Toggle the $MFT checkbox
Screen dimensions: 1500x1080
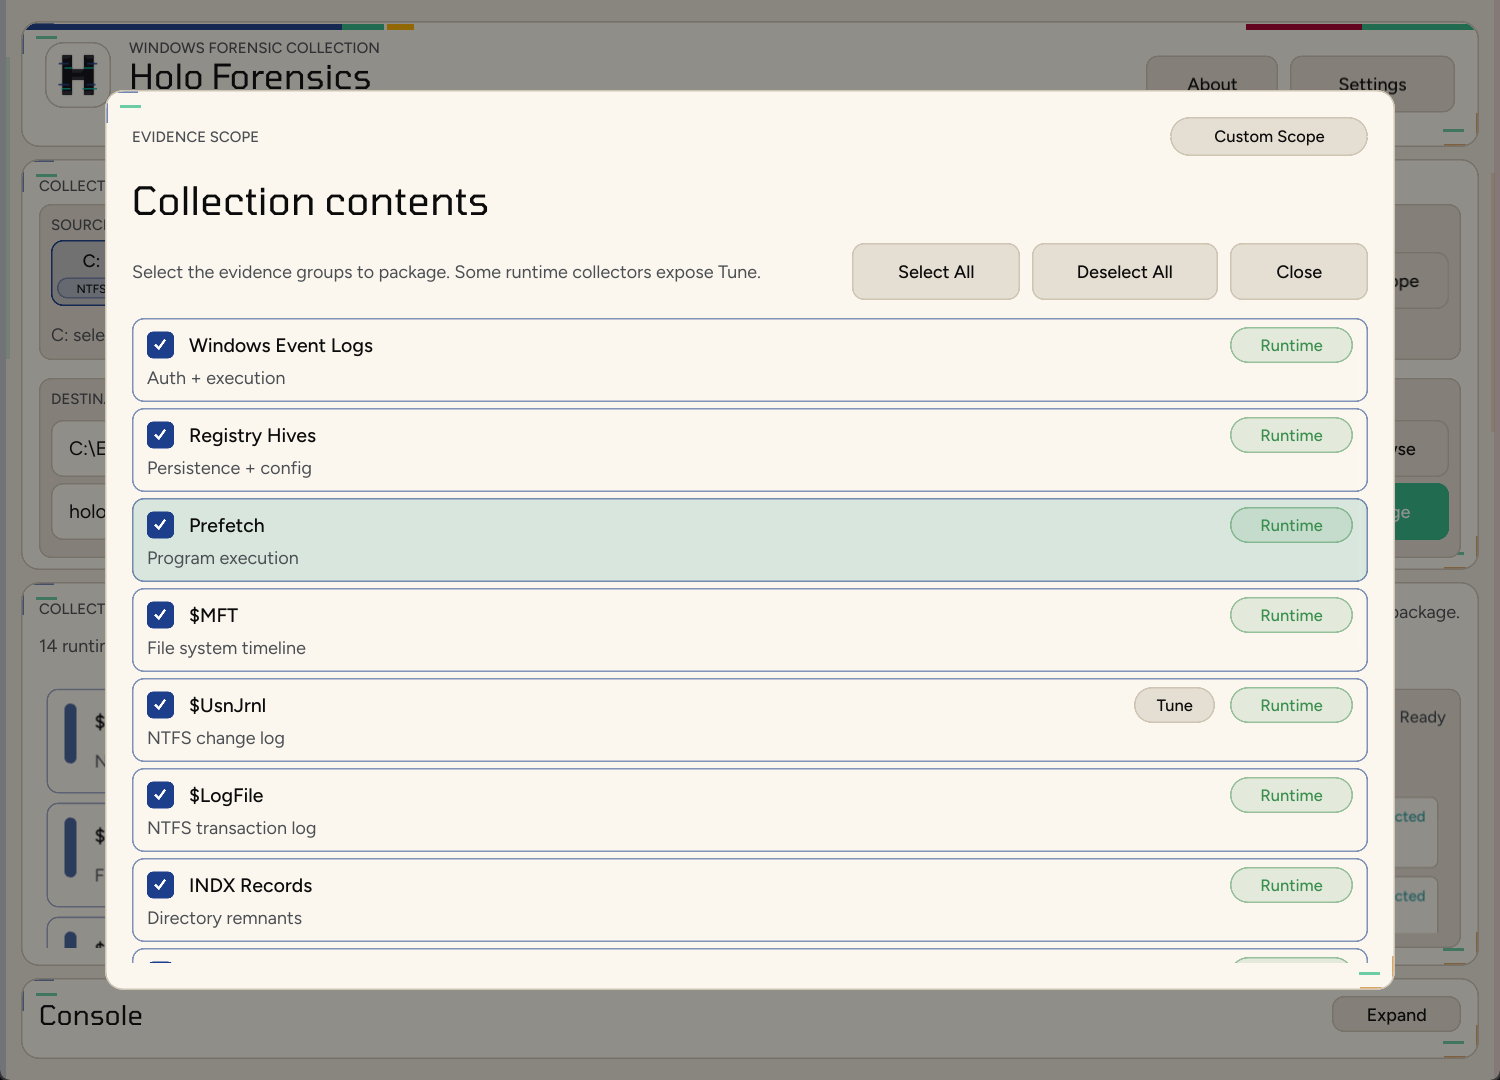coord(161,615)
